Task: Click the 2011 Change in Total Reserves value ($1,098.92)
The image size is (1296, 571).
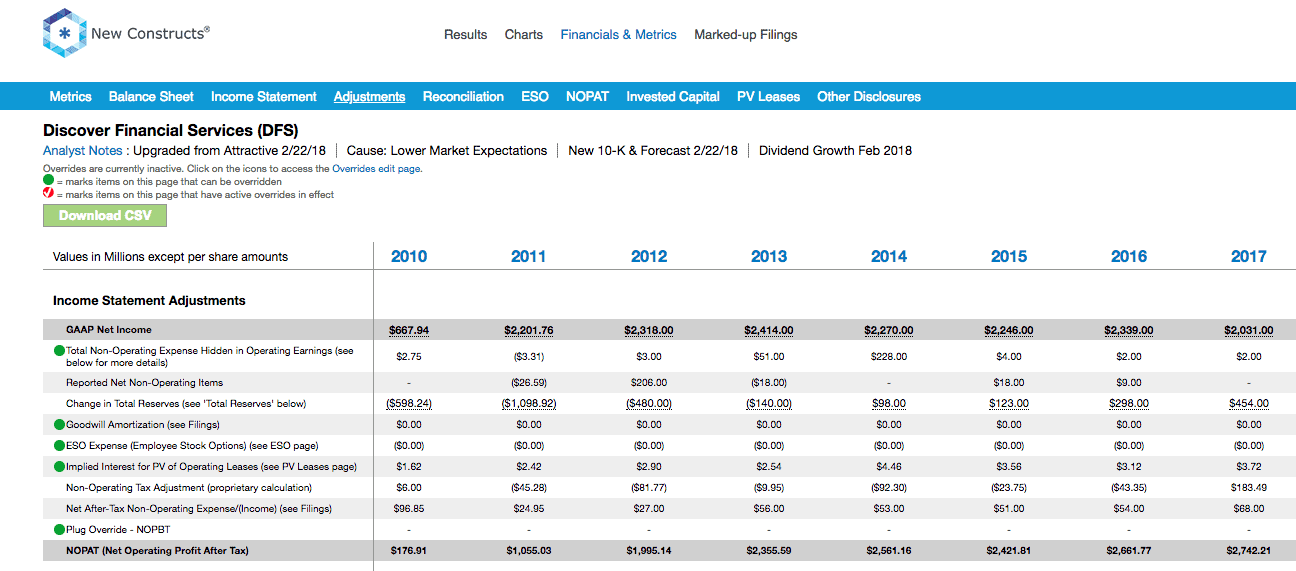Action: [529, 404]
